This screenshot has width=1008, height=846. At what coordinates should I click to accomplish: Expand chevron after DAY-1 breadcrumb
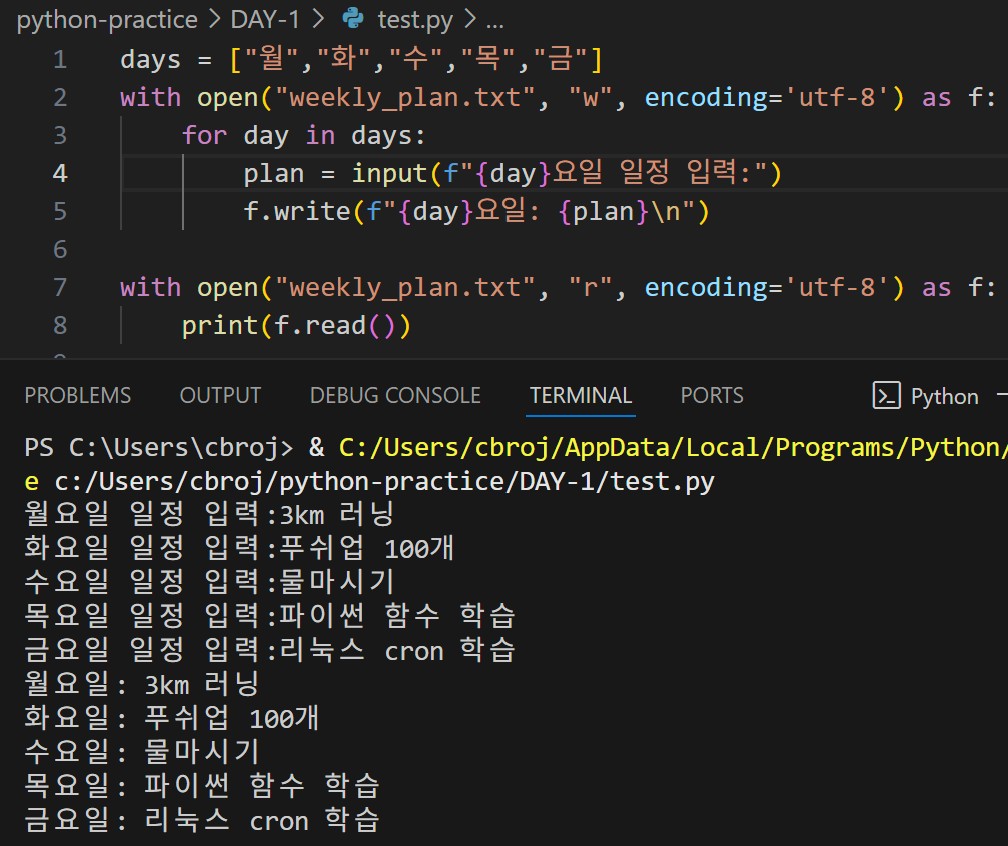pos(318,20)
